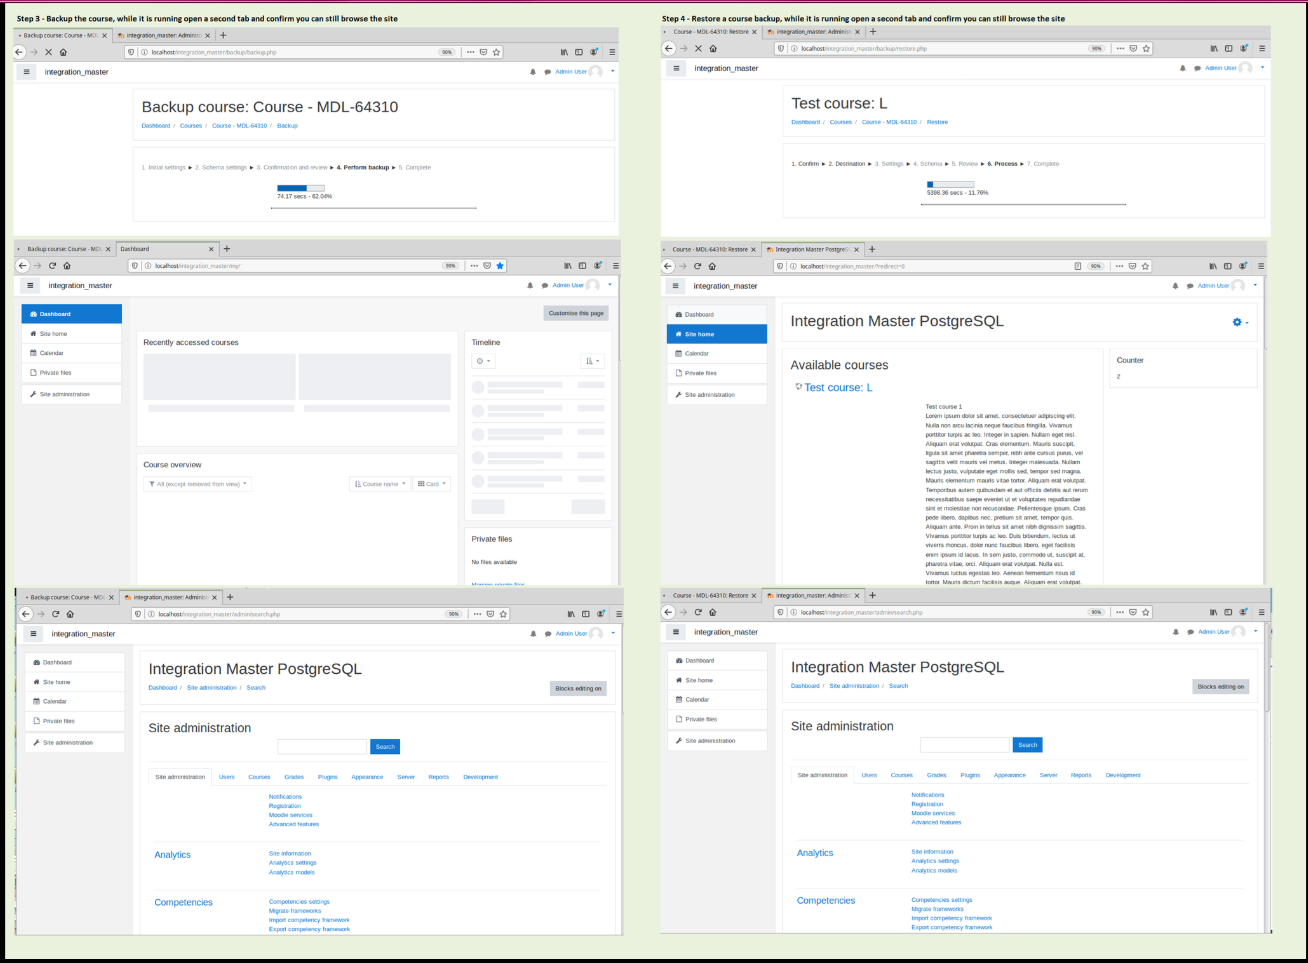Click Search button in Step 4 Site administration window
The height and width of the screenshot is (963, 1308).
[1027, 745]
